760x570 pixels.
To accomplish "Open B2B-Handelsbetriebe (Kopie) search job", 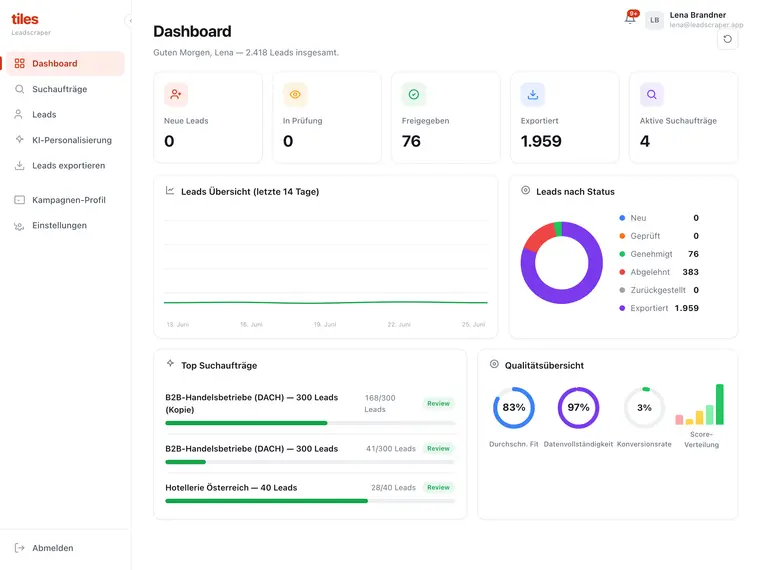I will click(x=252, y=403).
